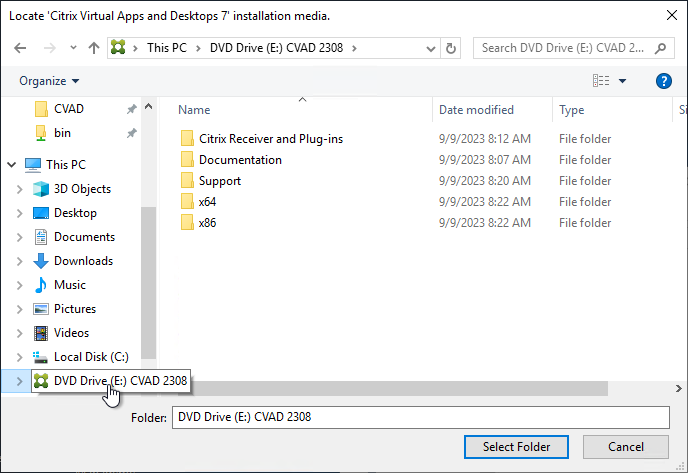The height and width of the screenshot is (473, 688).
Task: Select DVD Drive (E:) CVAD 2308 in tree
Action: [x=111, y=381]
